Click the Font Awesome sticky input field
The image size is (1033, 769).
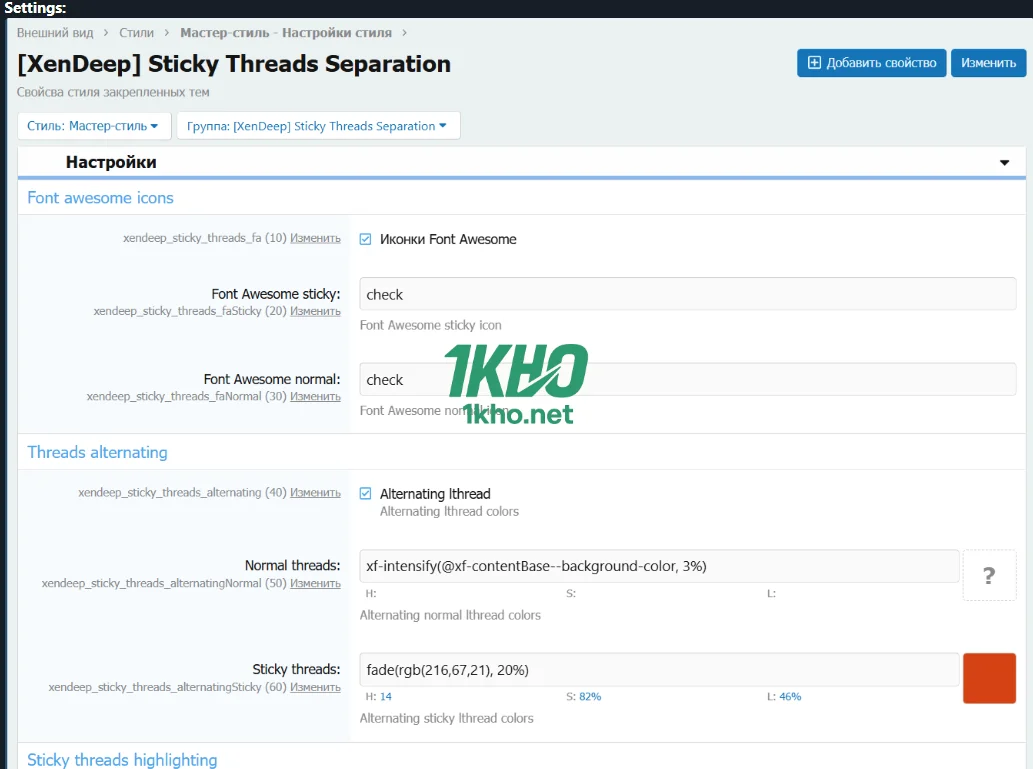coord(687,295)
